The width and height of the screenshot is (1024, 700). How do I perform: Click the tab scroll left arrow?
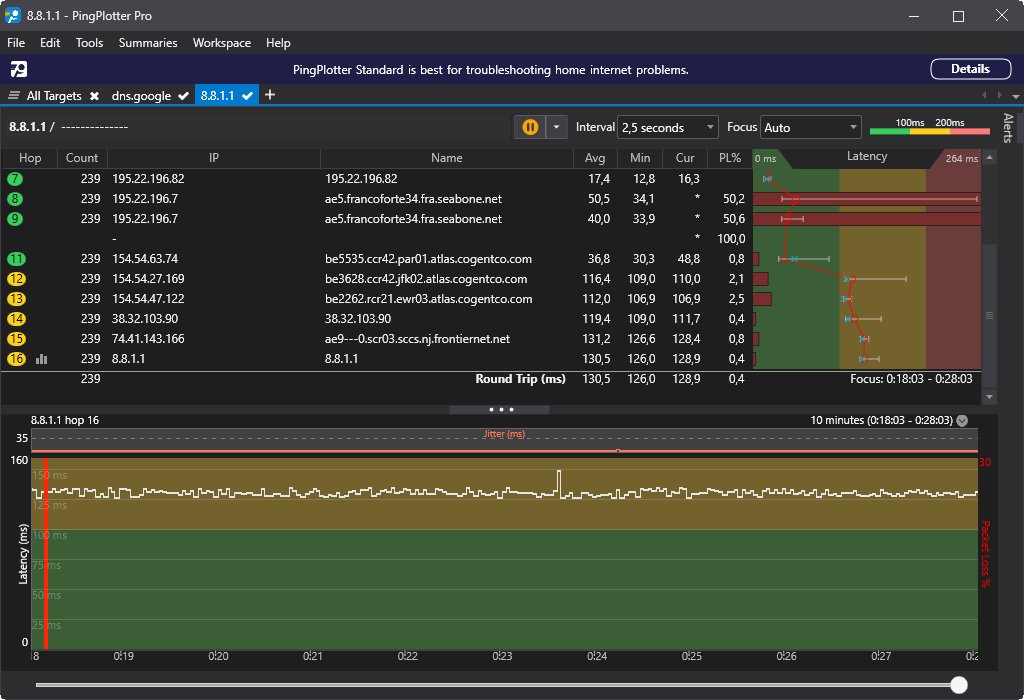985,95
